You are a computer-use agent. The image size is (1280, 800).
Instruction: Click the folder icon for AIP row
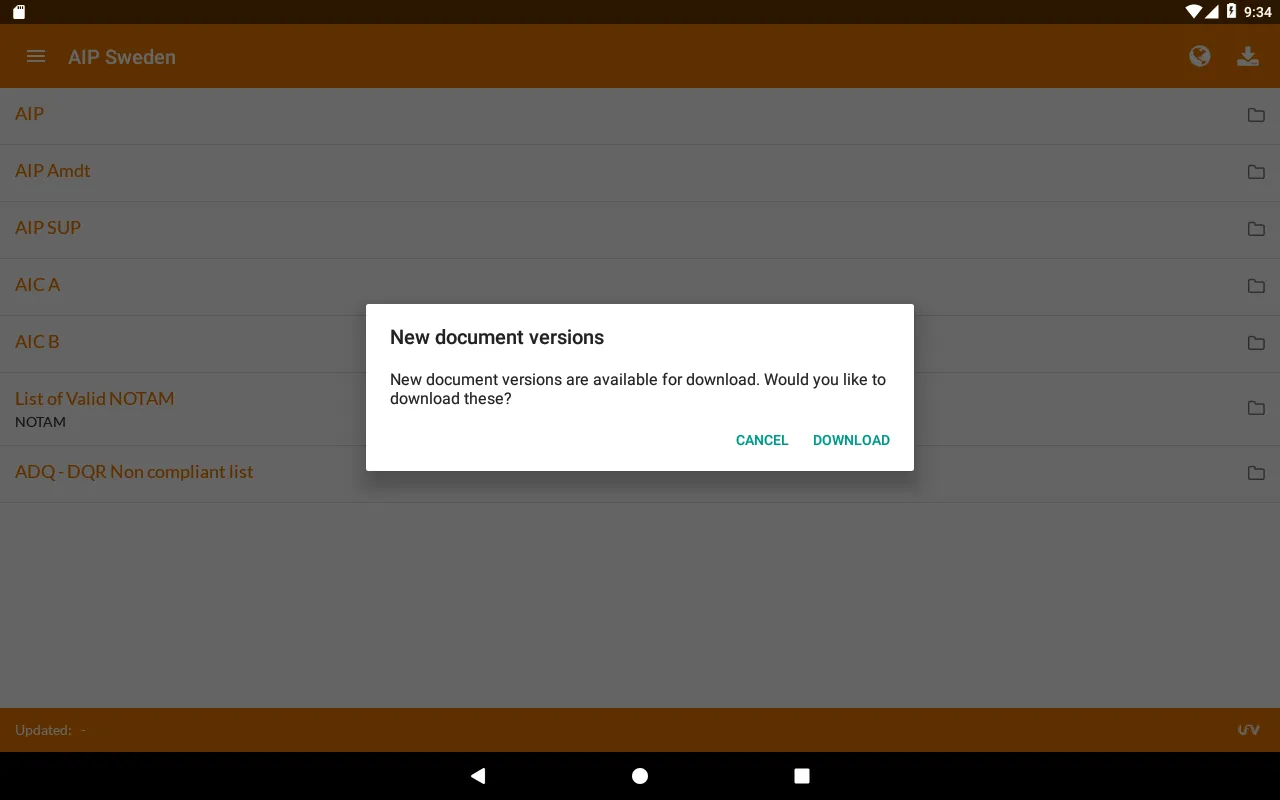pyautogui.click(x=1256, y=115)
